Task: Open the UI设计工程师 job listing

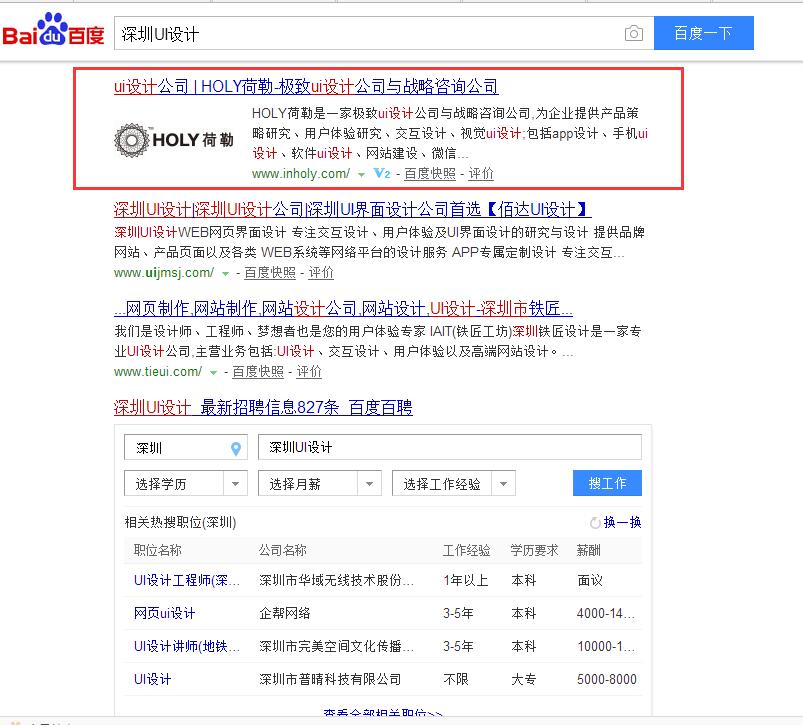Action: [x=186, y=580]
